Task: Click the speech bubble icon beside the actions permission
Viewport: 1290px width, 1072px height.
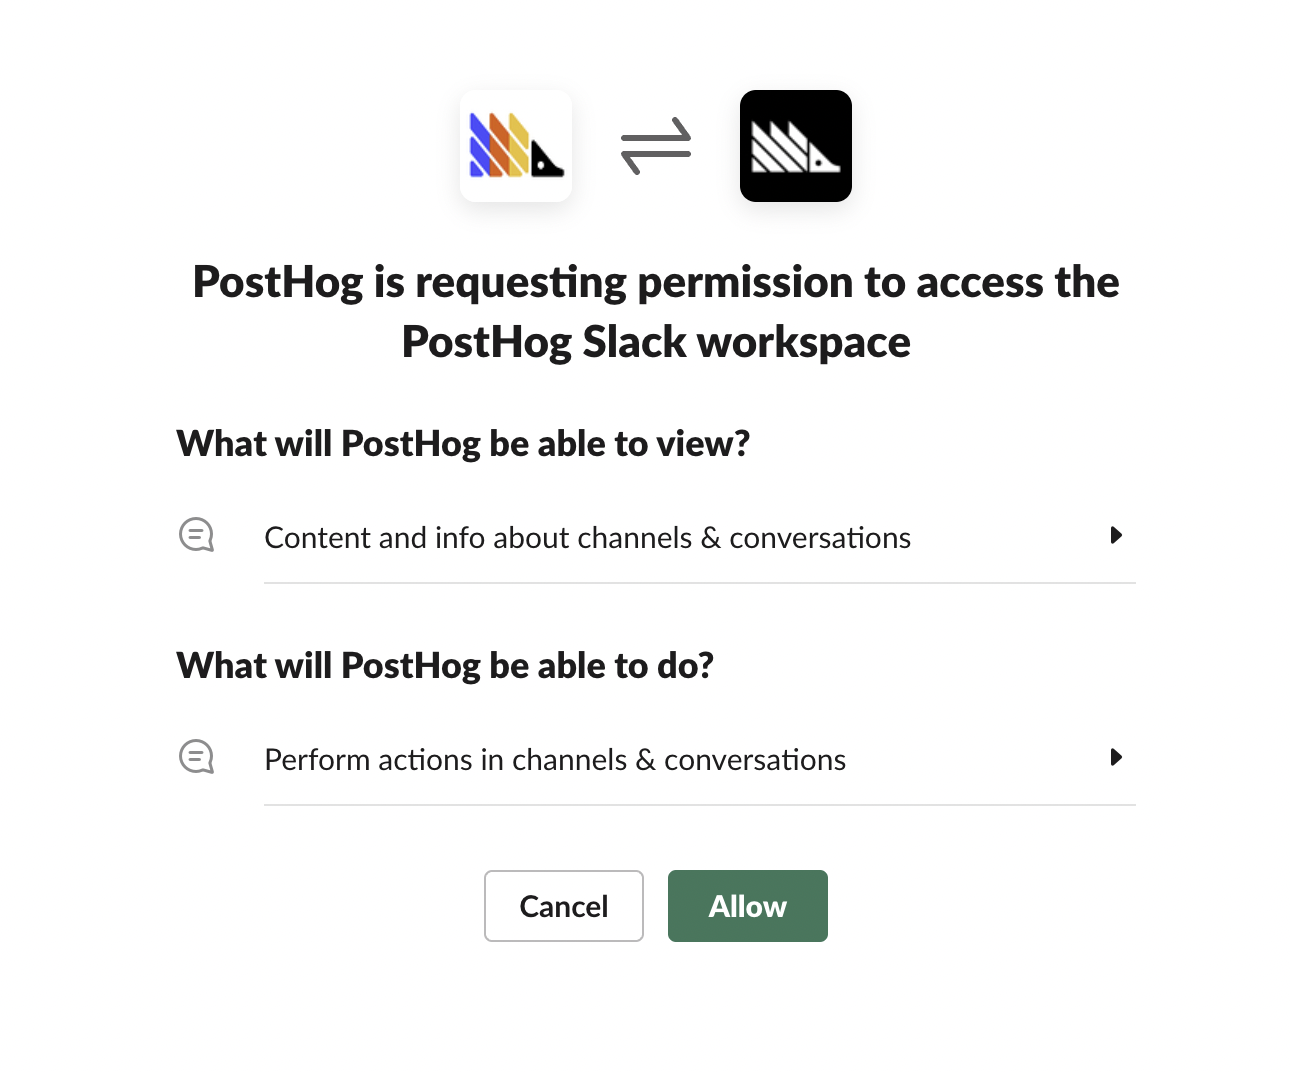Action: point(196,757)
